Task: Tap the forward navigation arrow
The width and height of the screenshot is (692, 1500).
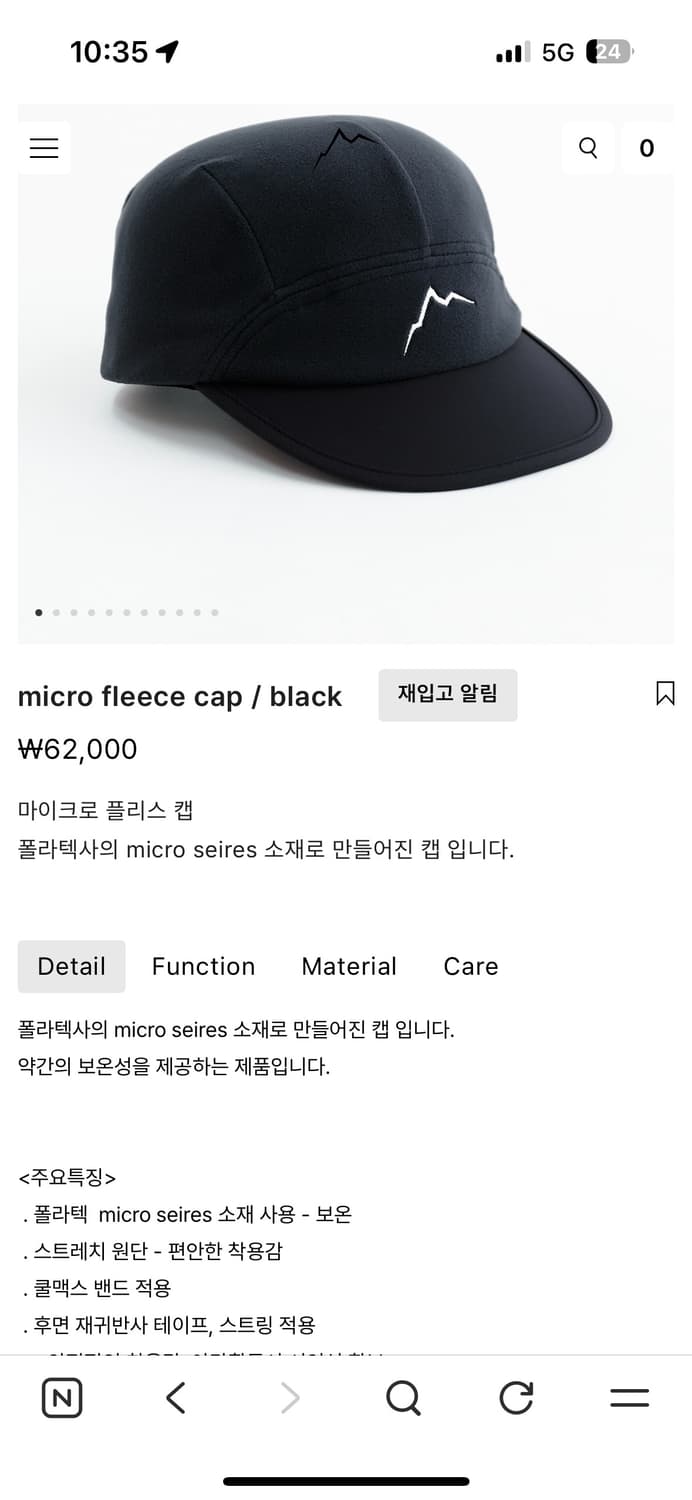Action: pyautogui.click(x=289, y=1397)
